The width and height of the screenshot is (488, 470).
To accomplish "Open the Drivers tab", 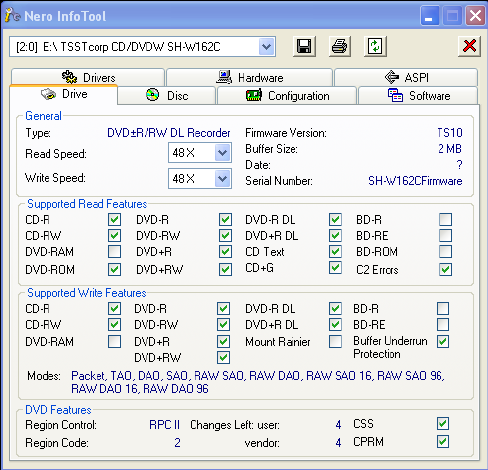I will coord(88,77).
